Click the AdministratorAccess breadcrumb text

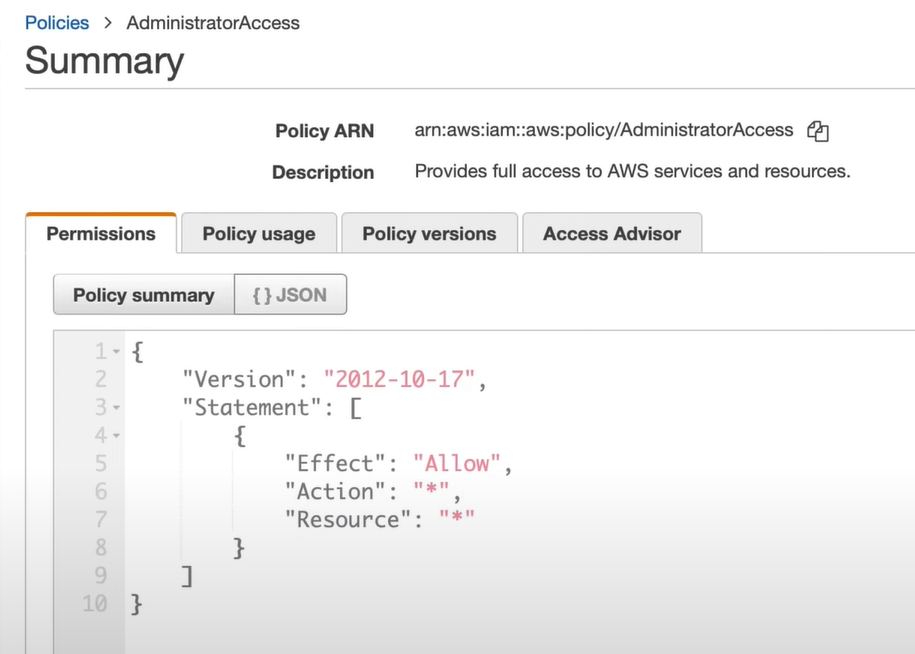coord(213,23)
